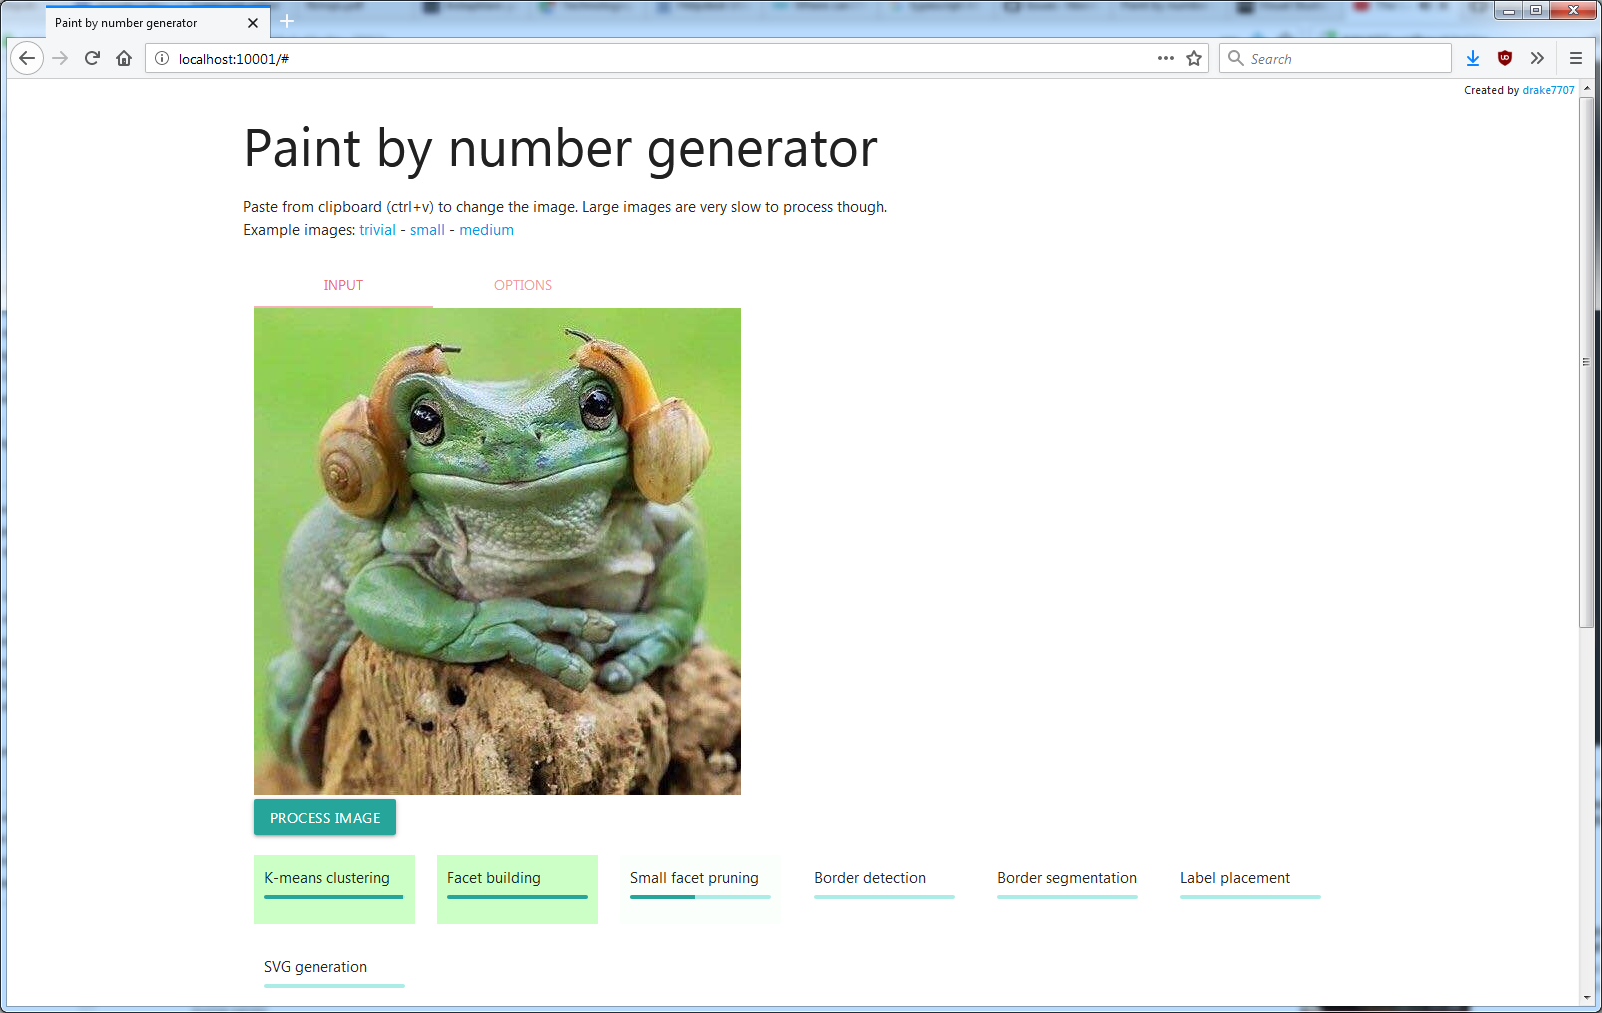
Task: Click the SVG generation step label
Action: pyautogui.click(x=315, y=967)
